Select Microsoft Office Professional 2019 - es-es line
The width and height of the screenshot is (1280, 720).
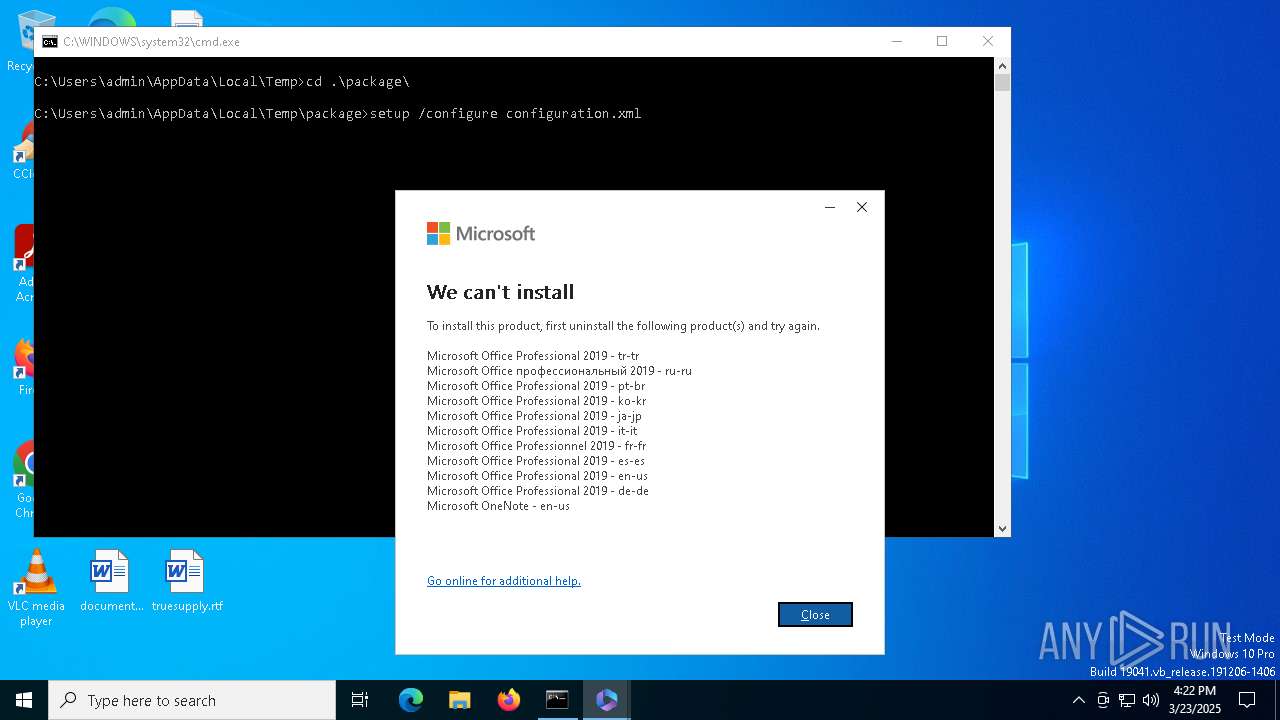pyautogui.click(x=536, y=461)
